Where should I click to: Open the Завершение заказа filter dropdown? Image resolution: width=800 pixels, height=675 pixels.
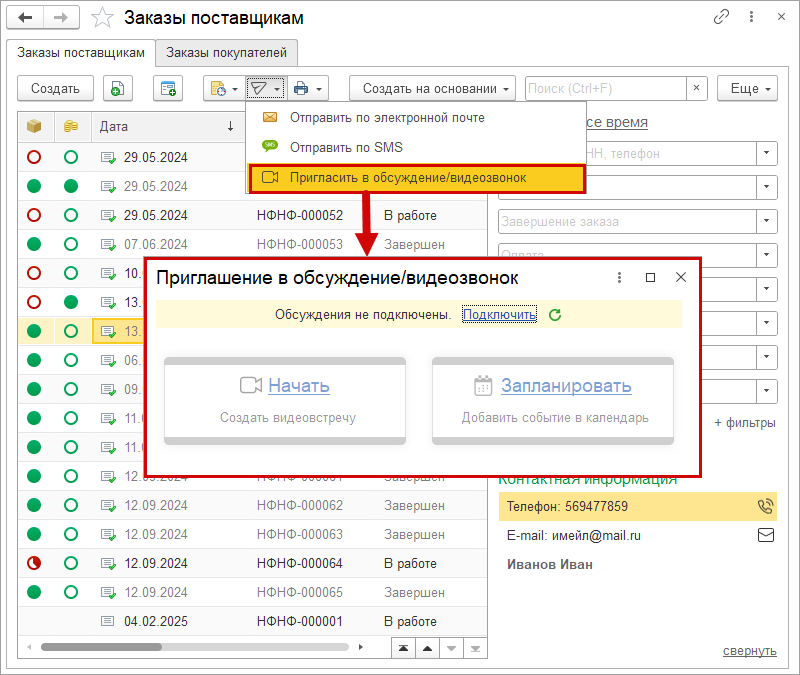(x=766, y=221)
